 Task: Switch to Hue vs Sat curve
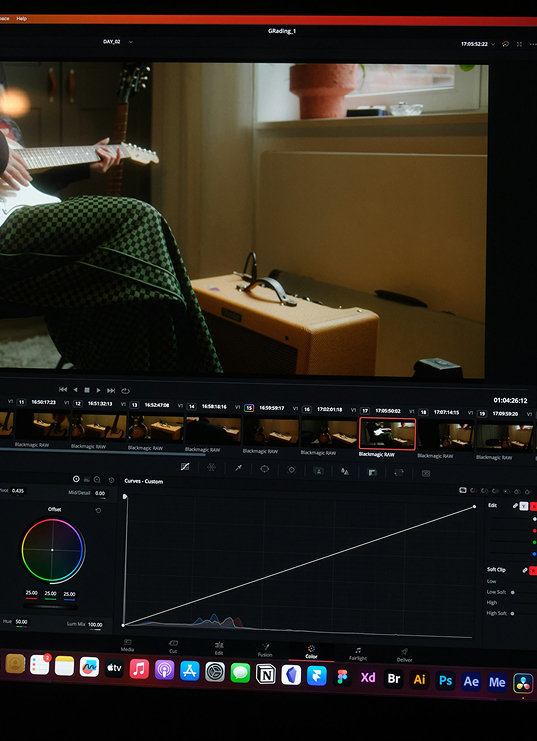pos(485,491)
